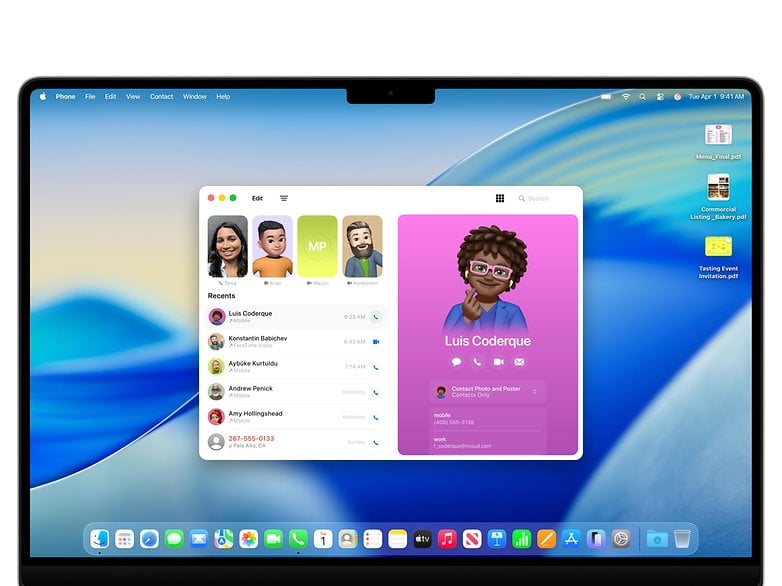Open FaceTime in the Dock
The width and height of the screenshot is (782, 586).
[273, 539]
